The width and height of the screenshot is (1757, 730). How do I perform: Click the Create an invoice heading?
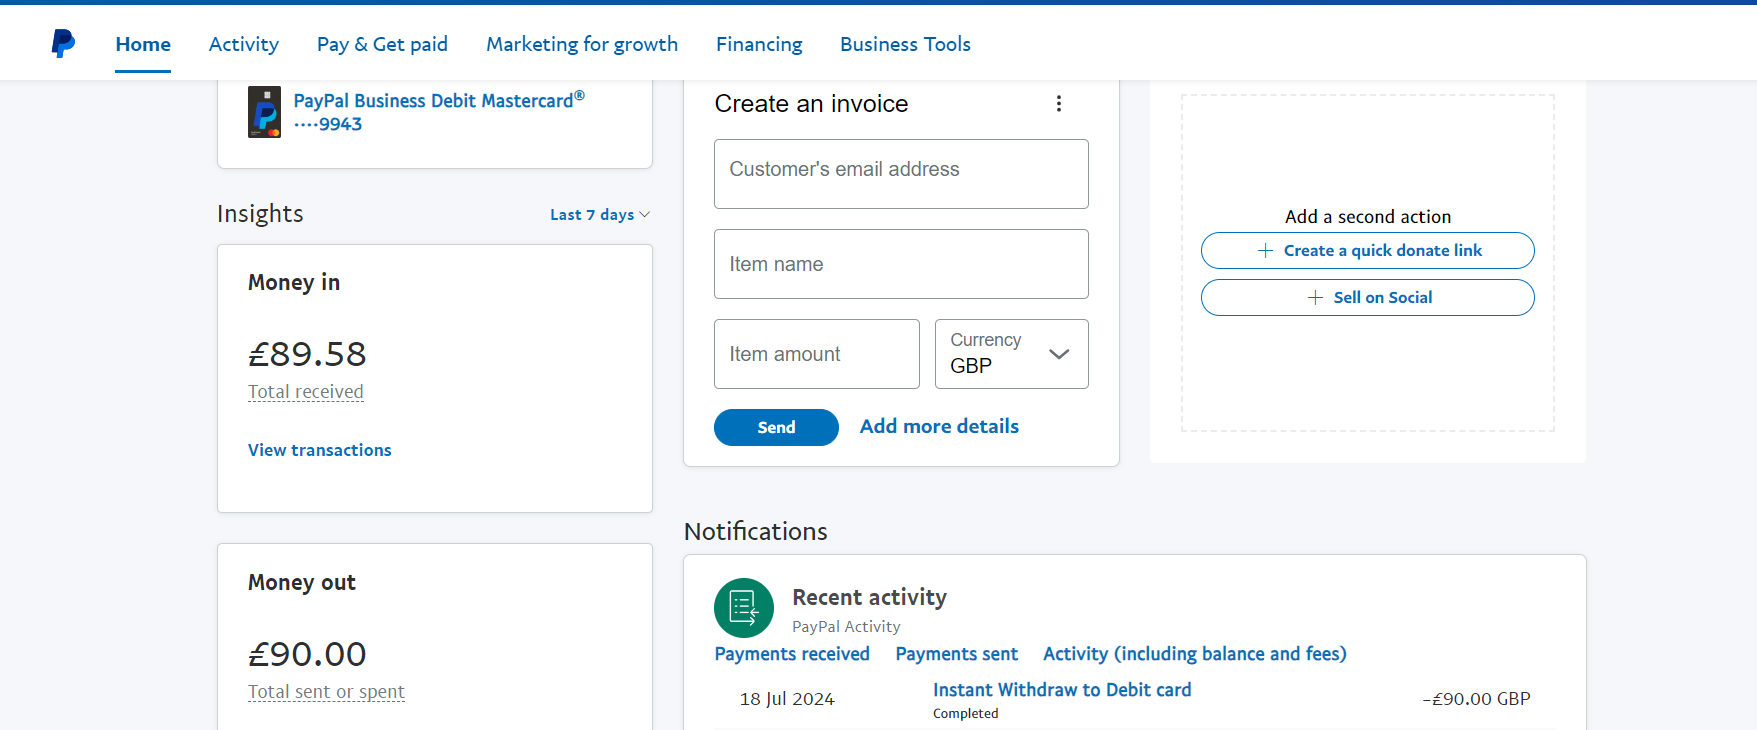pyautogui.click(x=811, y=104)
